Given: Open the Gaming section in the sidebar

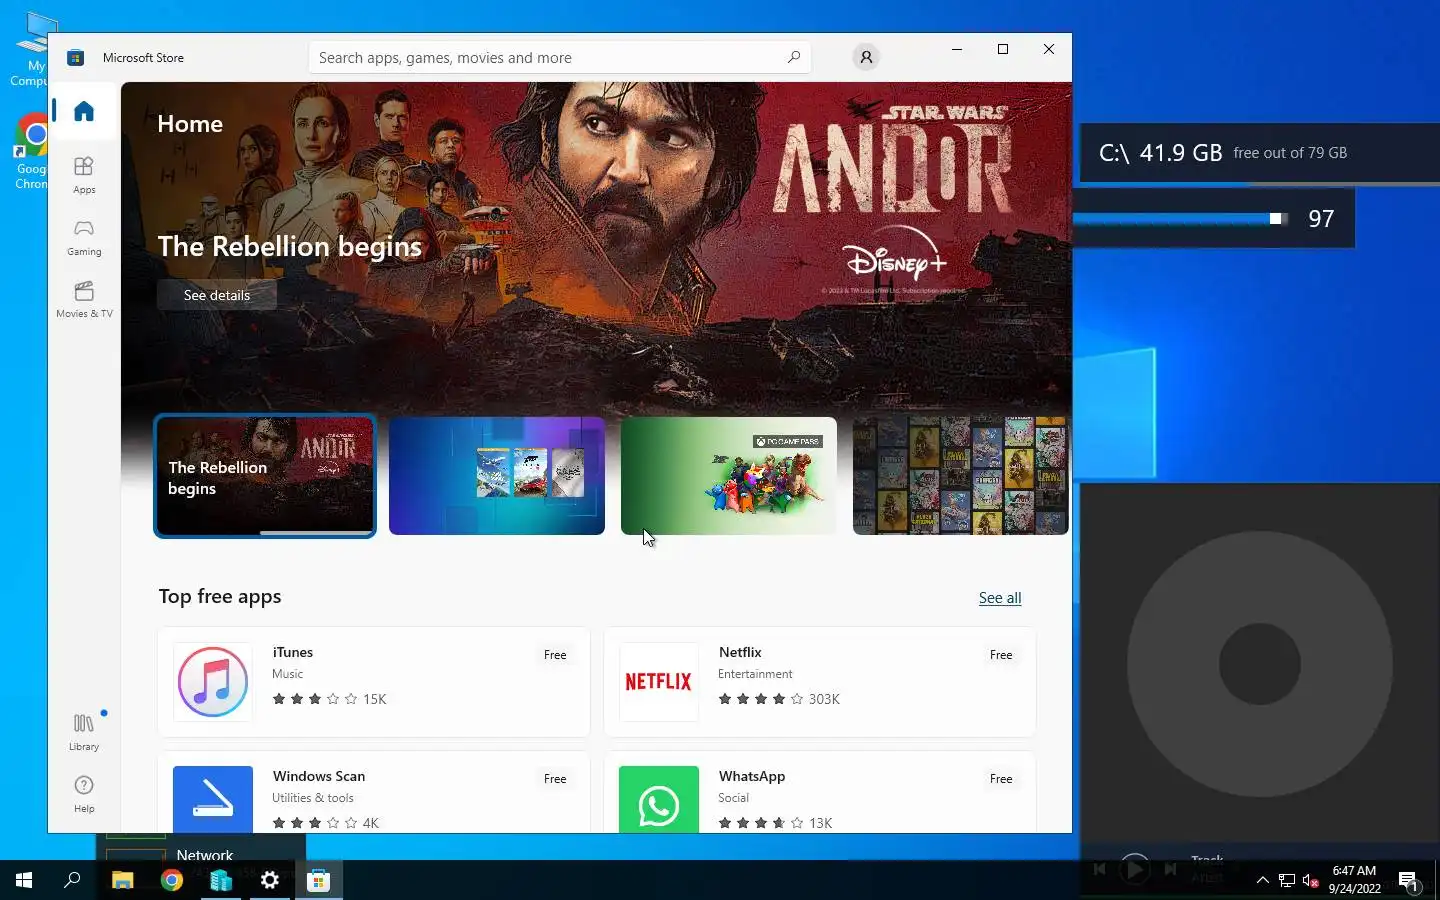Looking at the screenshot, I should pyautogui.click(x=84, y=237).
